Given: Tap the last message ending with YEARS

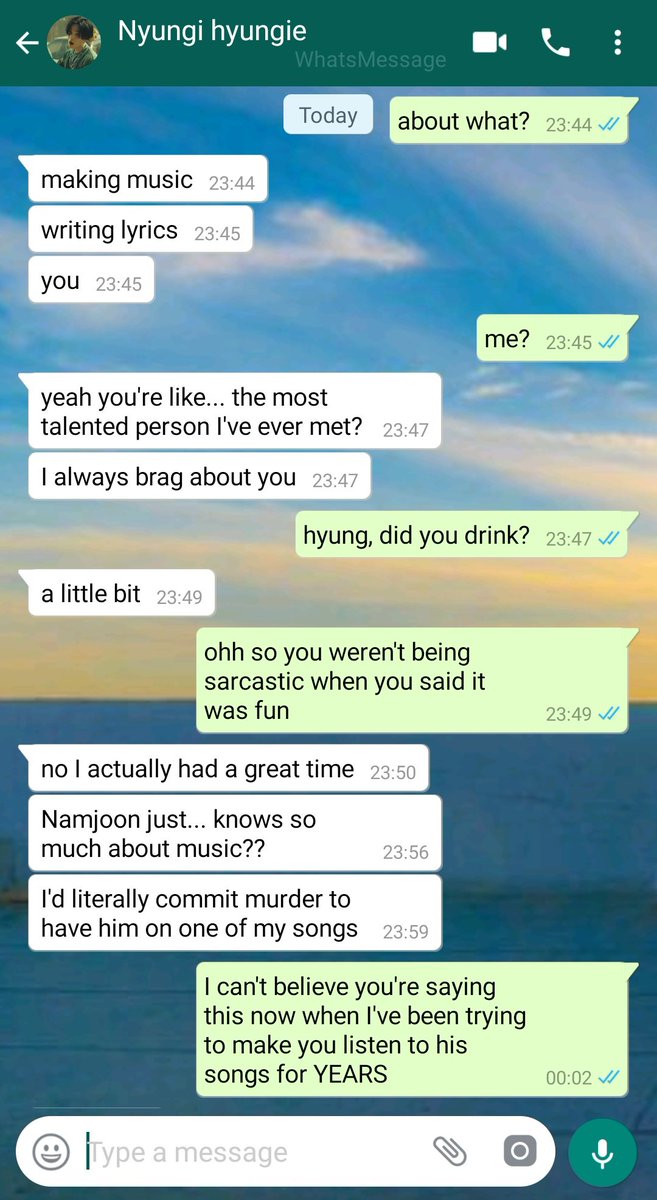Looking at the screenshot, I should [x=412, y=1030].
